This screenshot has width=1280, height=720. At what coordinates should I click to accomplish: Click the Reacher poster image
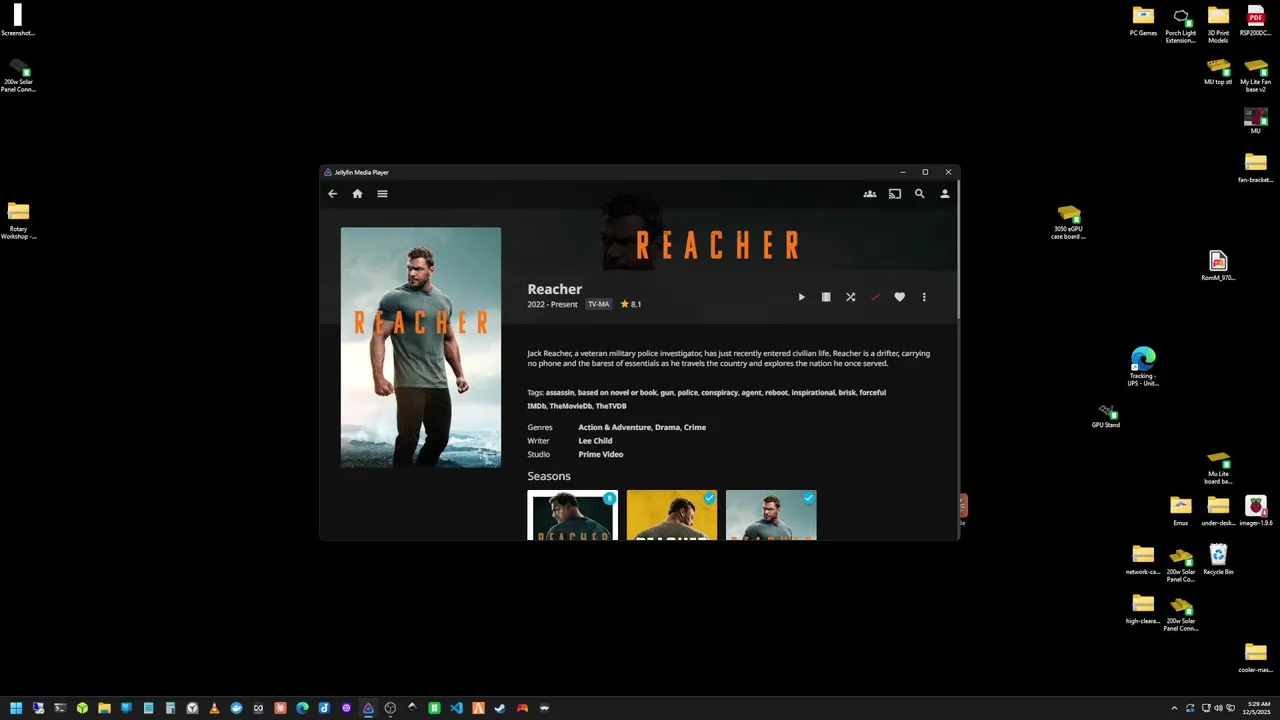421,347
